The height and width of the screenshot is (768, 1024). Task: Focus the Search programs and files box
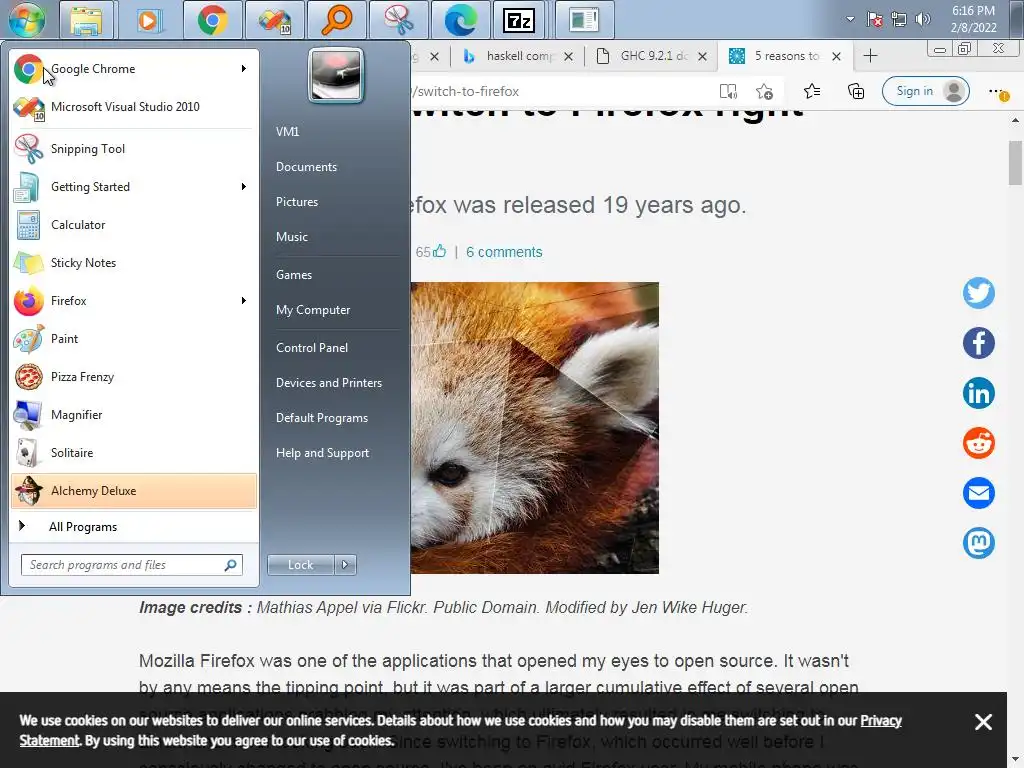point(132,565)
